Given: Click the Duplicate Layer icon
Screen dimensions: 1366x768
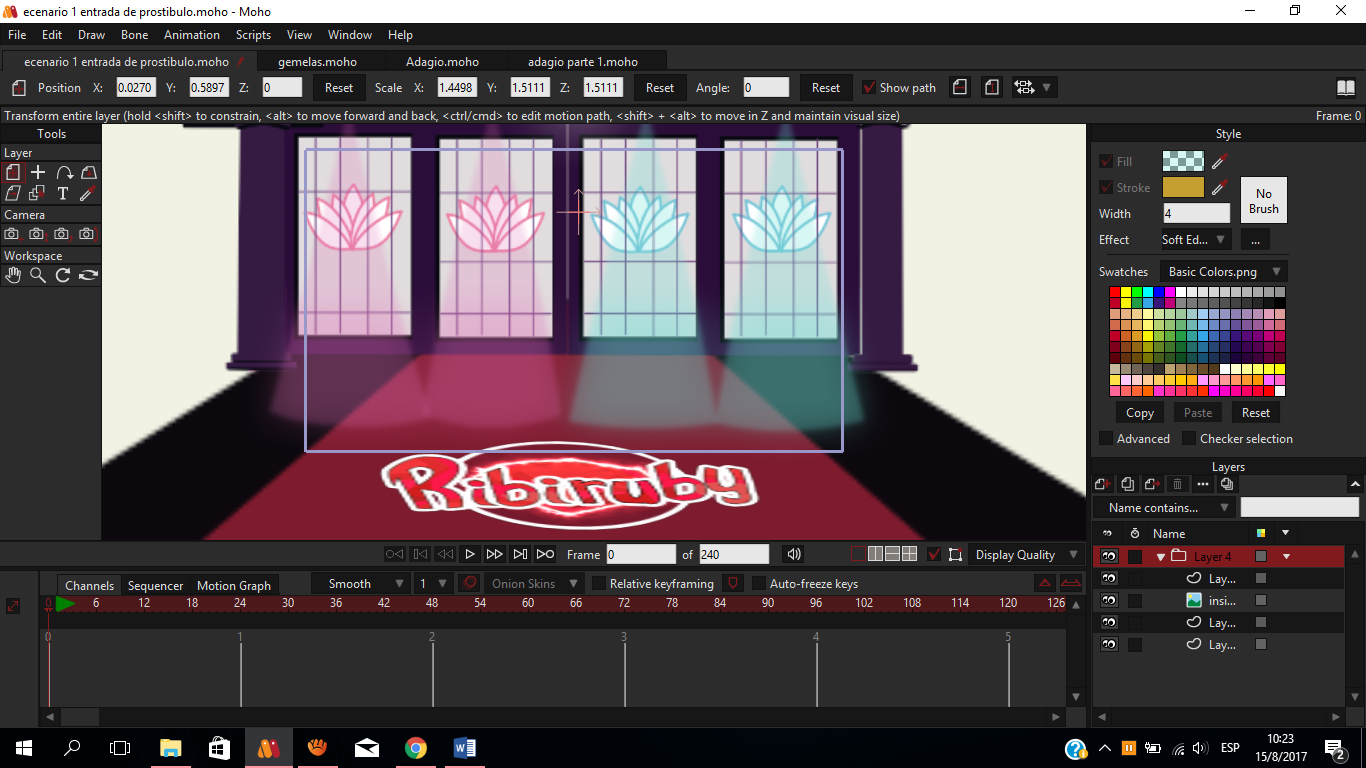Looking at the screenshot, I should point(1128,484).
